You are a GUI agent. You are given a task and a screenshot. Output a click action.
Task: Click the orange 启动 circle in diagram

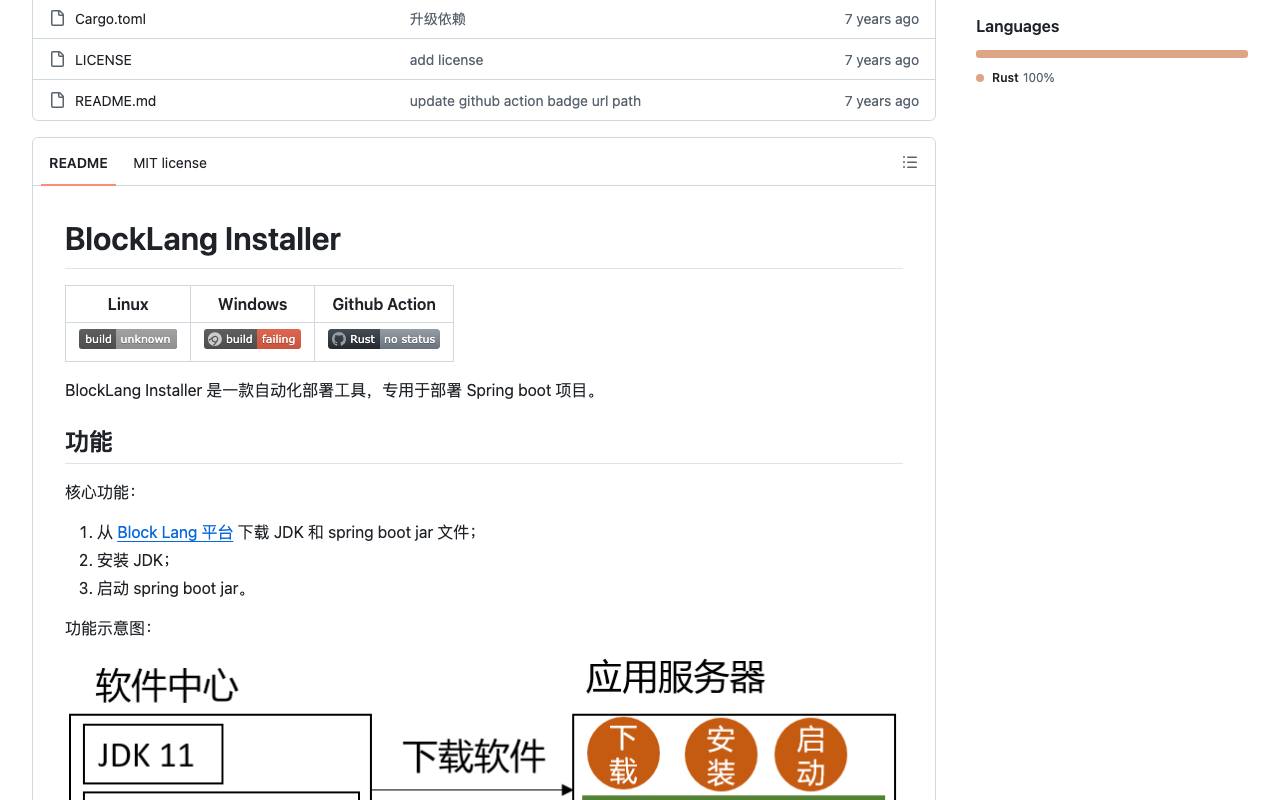coord(811,754)
